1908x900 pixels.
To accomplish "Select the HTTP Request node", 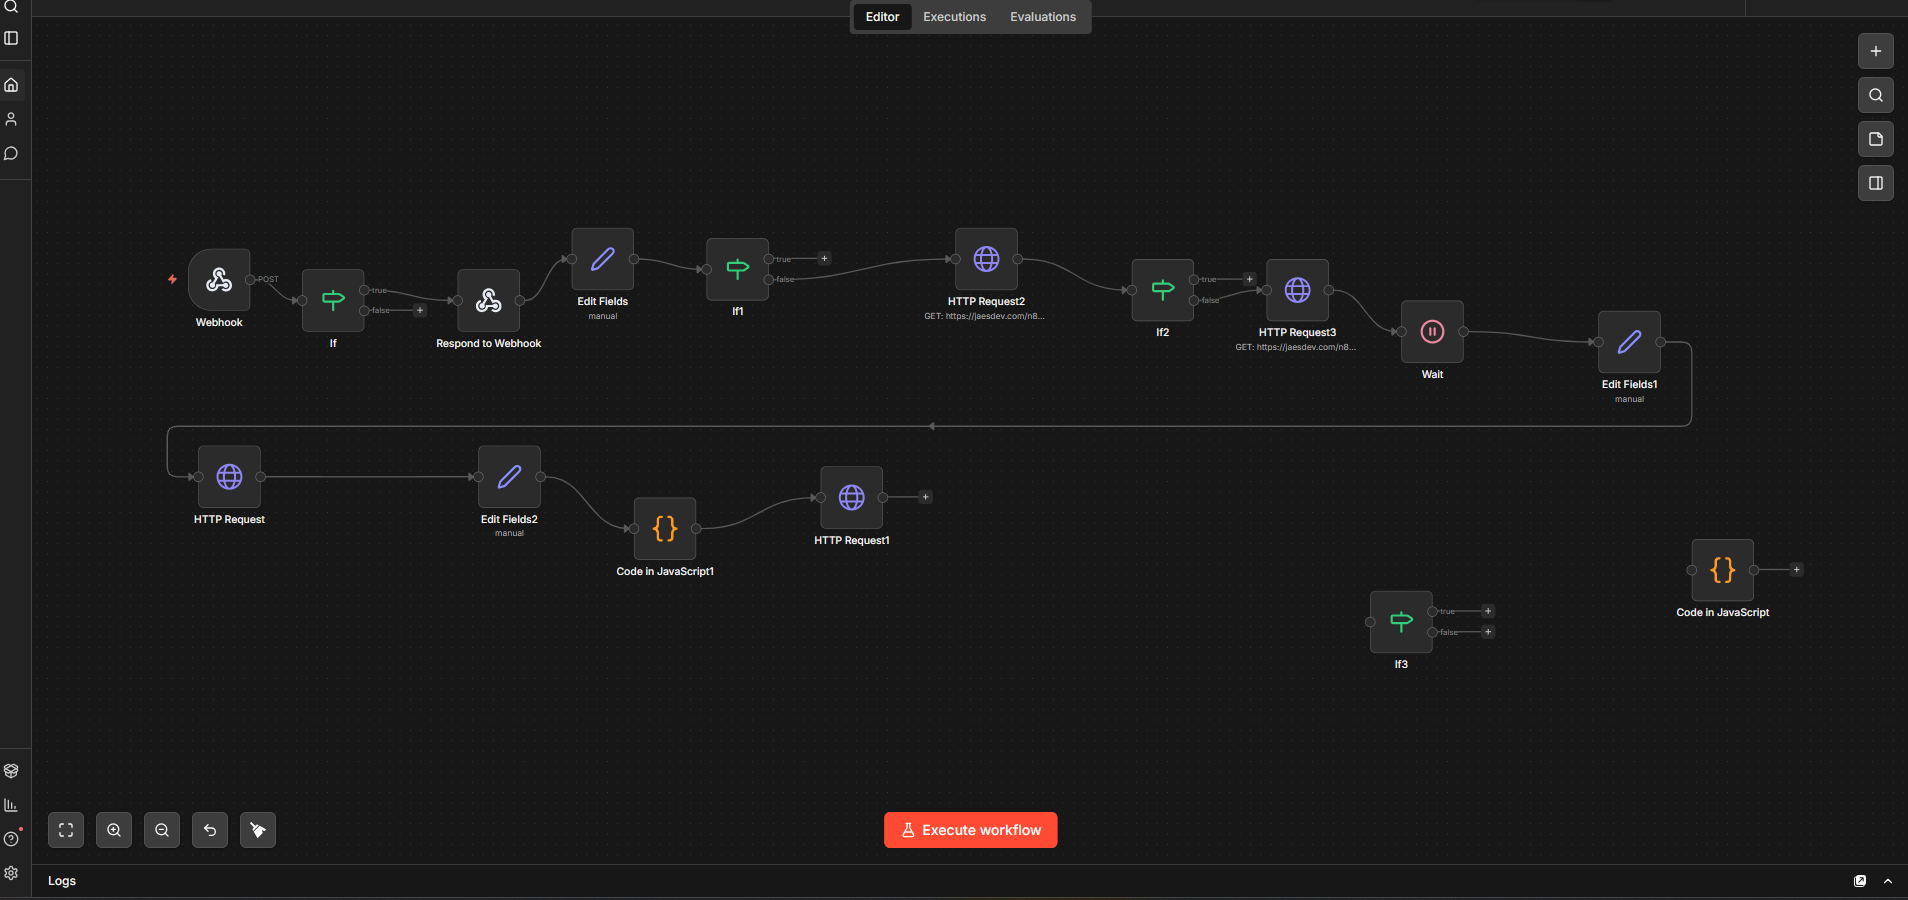I will coord(229,477).
